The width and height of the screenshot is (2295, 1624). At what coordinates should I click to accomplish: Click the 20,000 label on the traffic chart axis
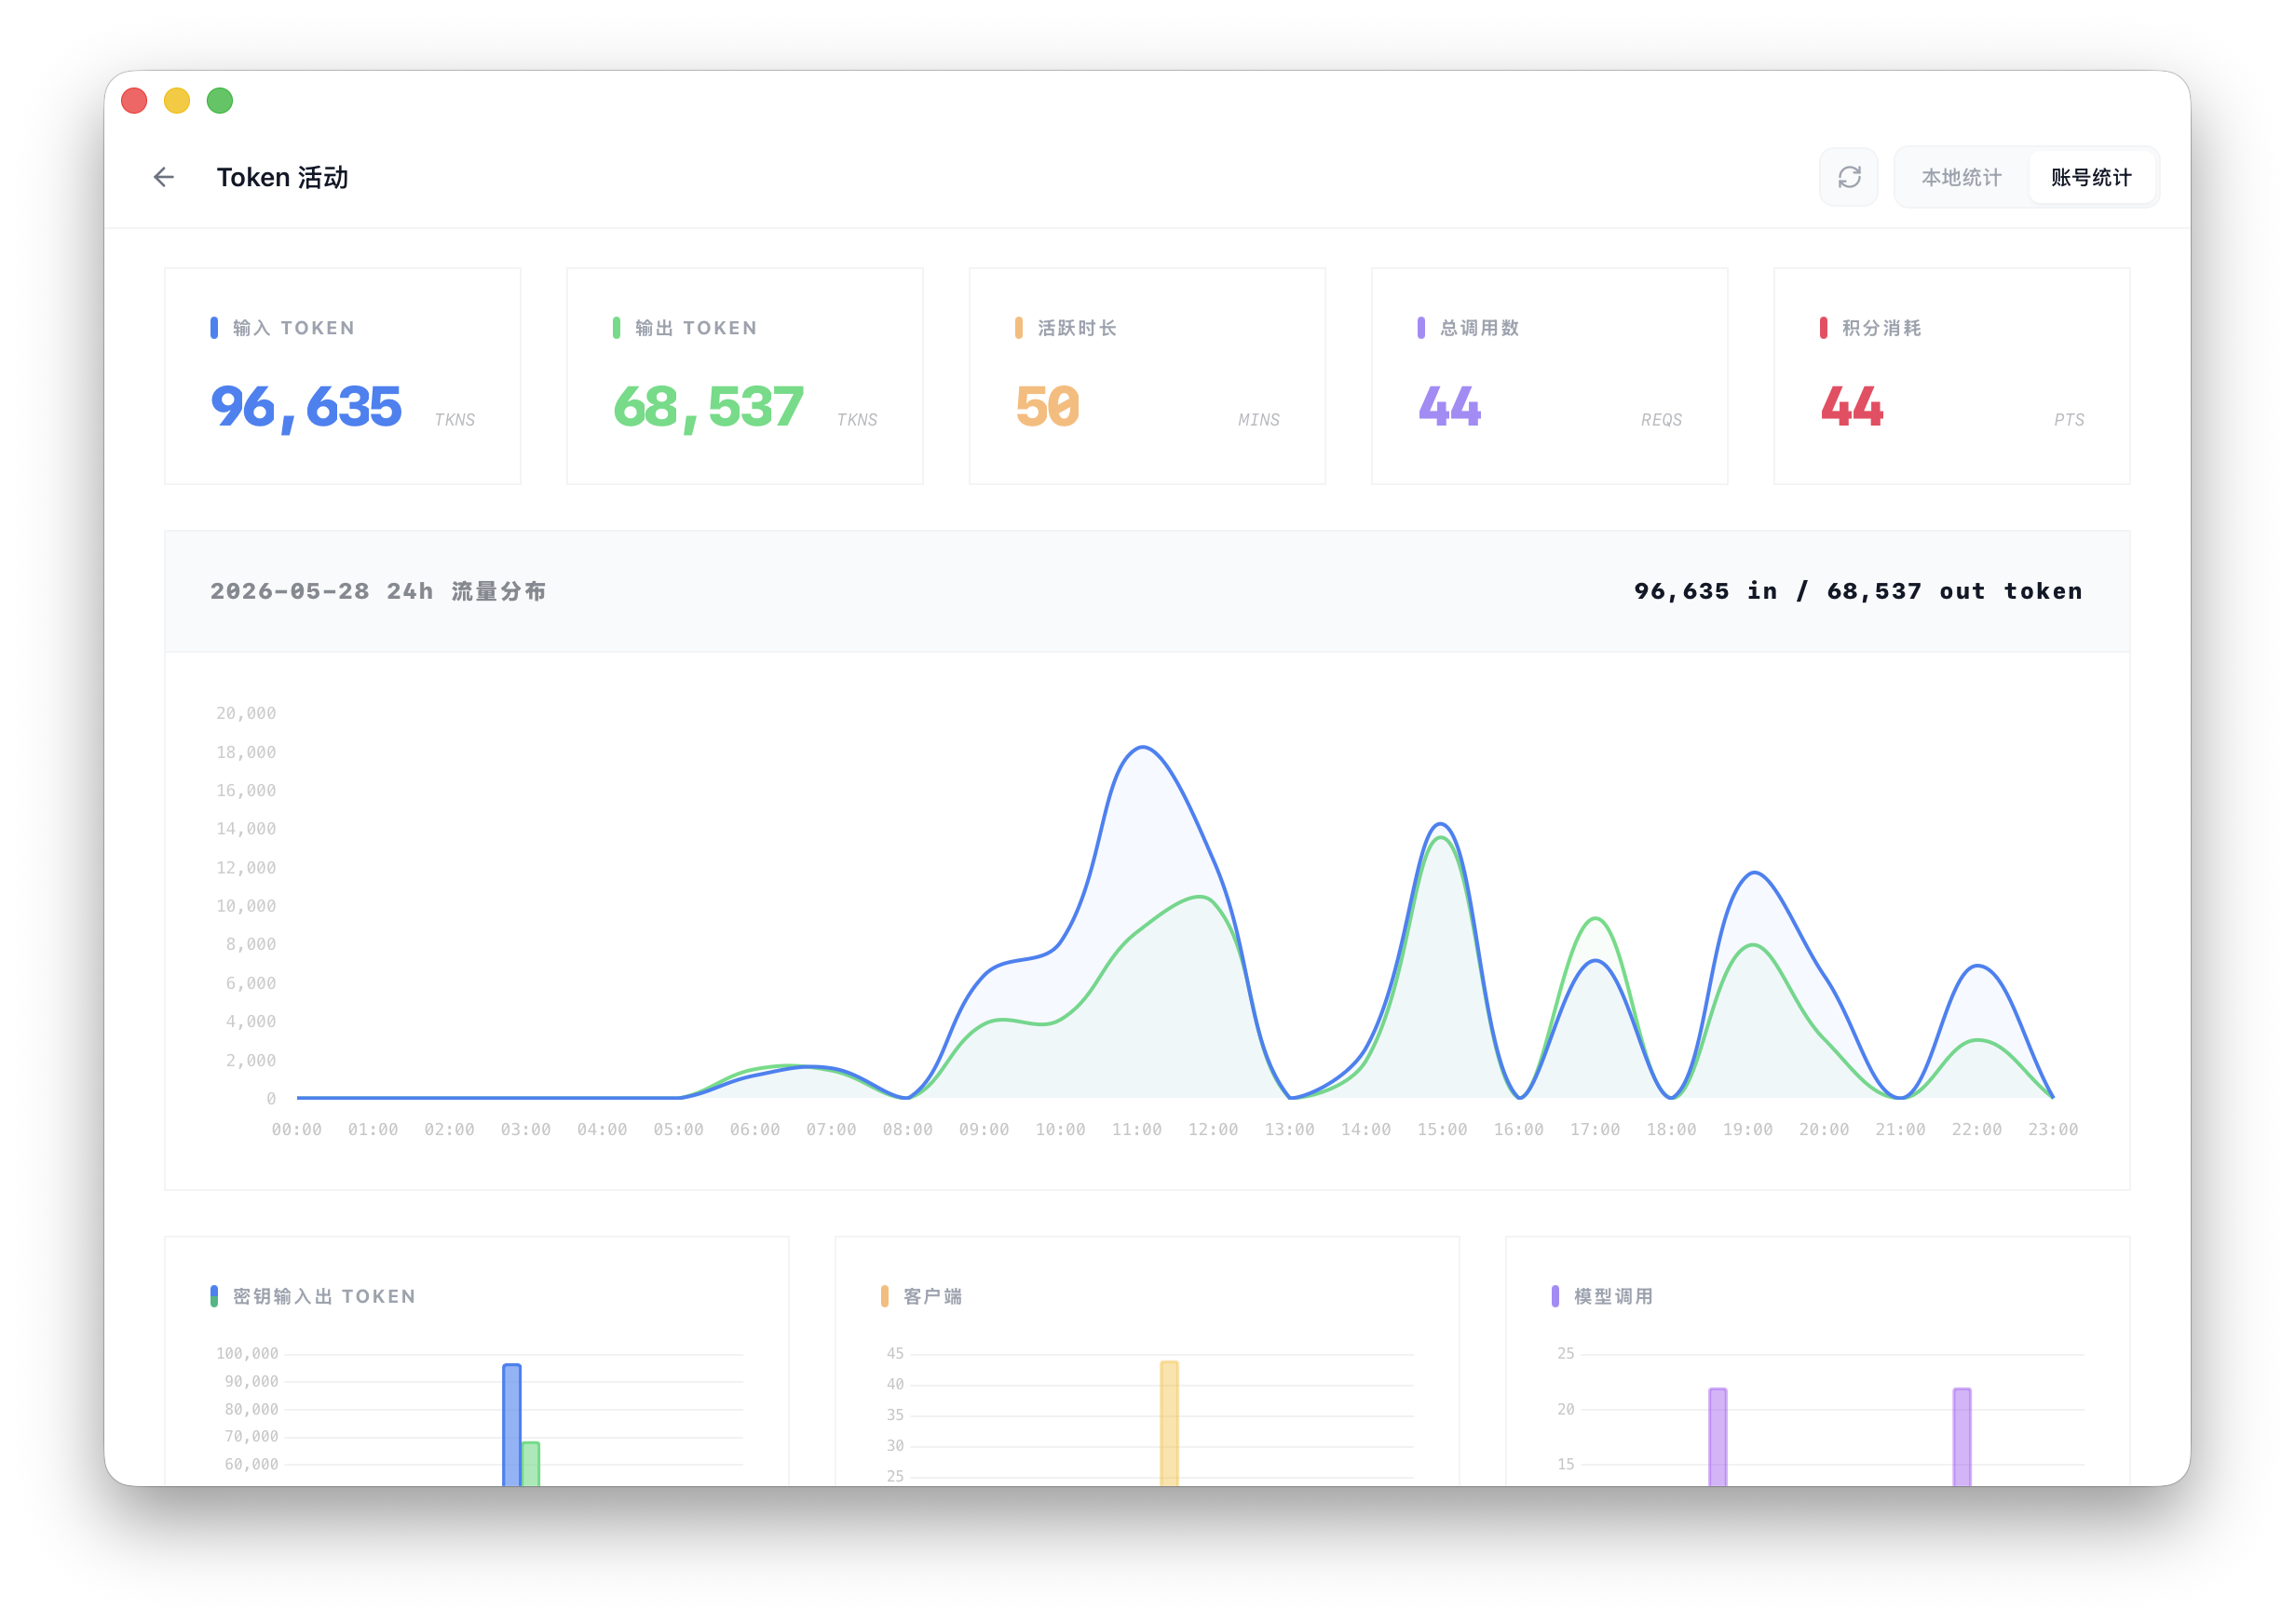[246, 713]
